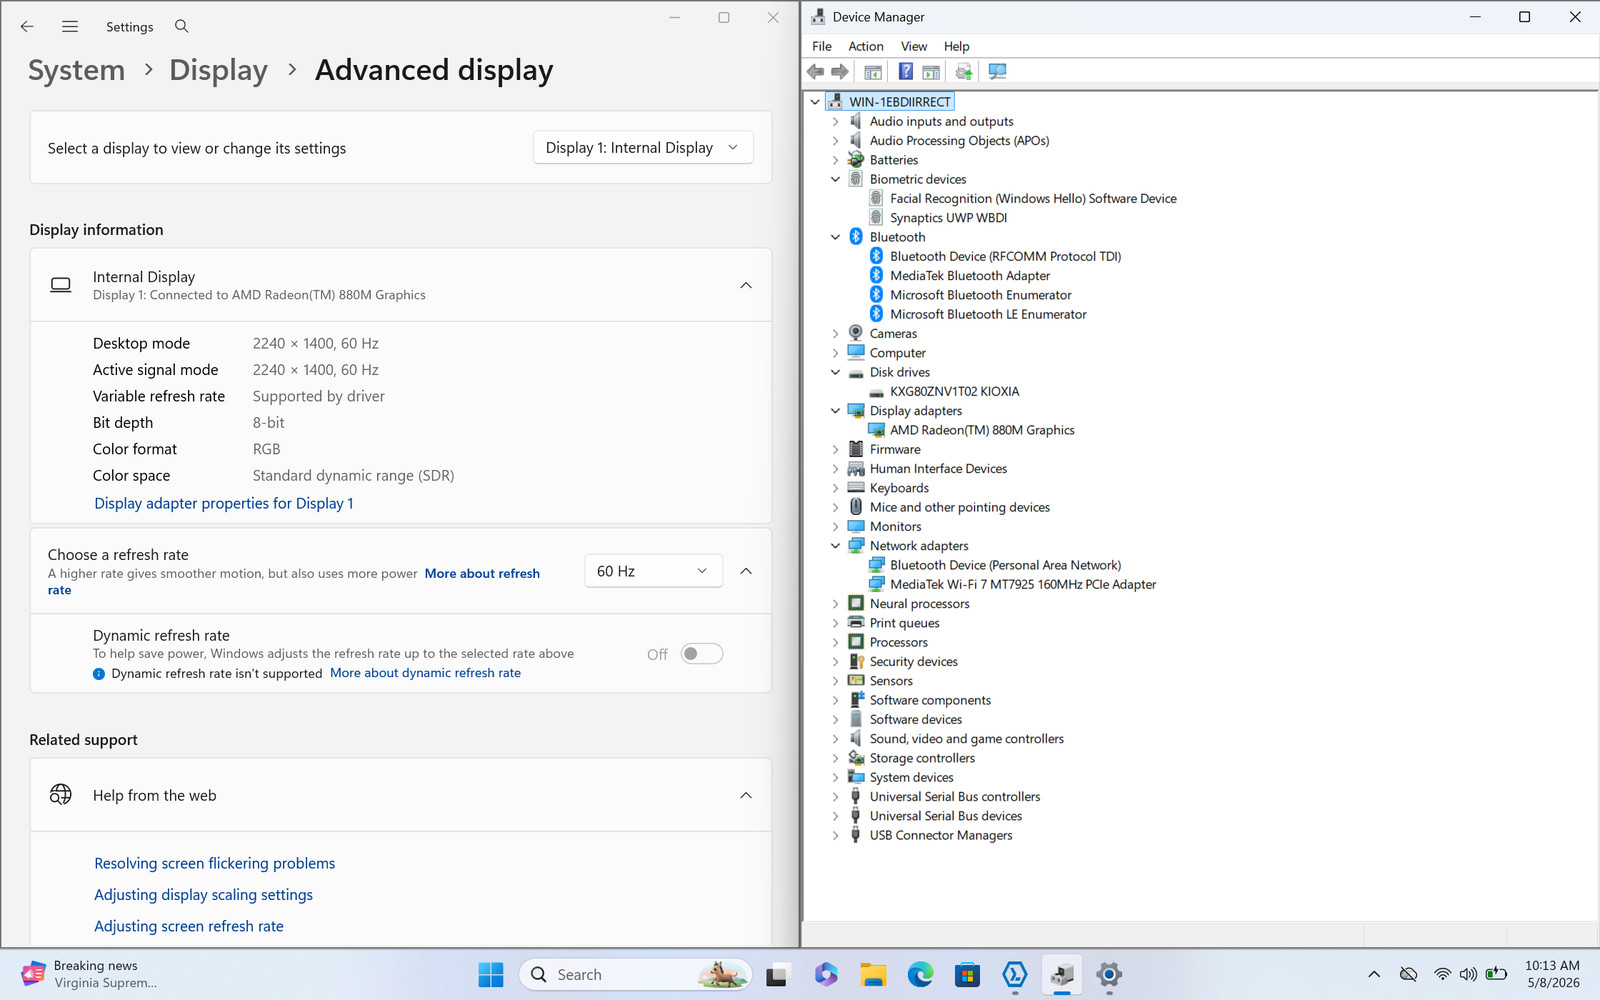1600x1000 pixels.
Task: Navigate to System in the breadcrumb
Action: [77, 70]
